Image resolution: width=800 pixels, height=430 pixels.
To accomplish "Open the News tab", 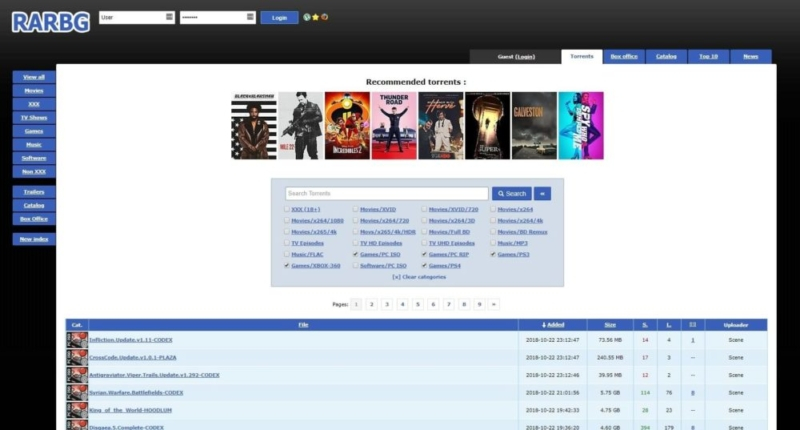I will 751,57.
